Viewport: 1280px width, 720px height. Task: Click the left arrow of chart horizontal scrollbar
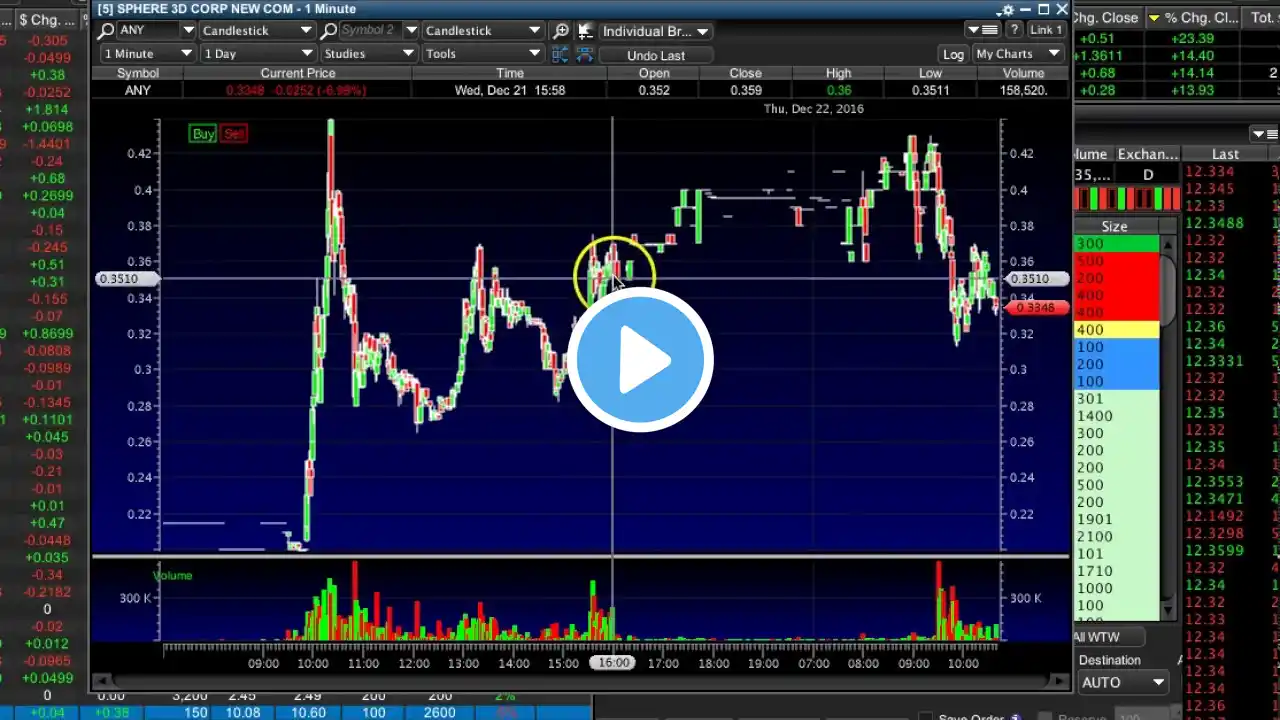tap(100, 681)
